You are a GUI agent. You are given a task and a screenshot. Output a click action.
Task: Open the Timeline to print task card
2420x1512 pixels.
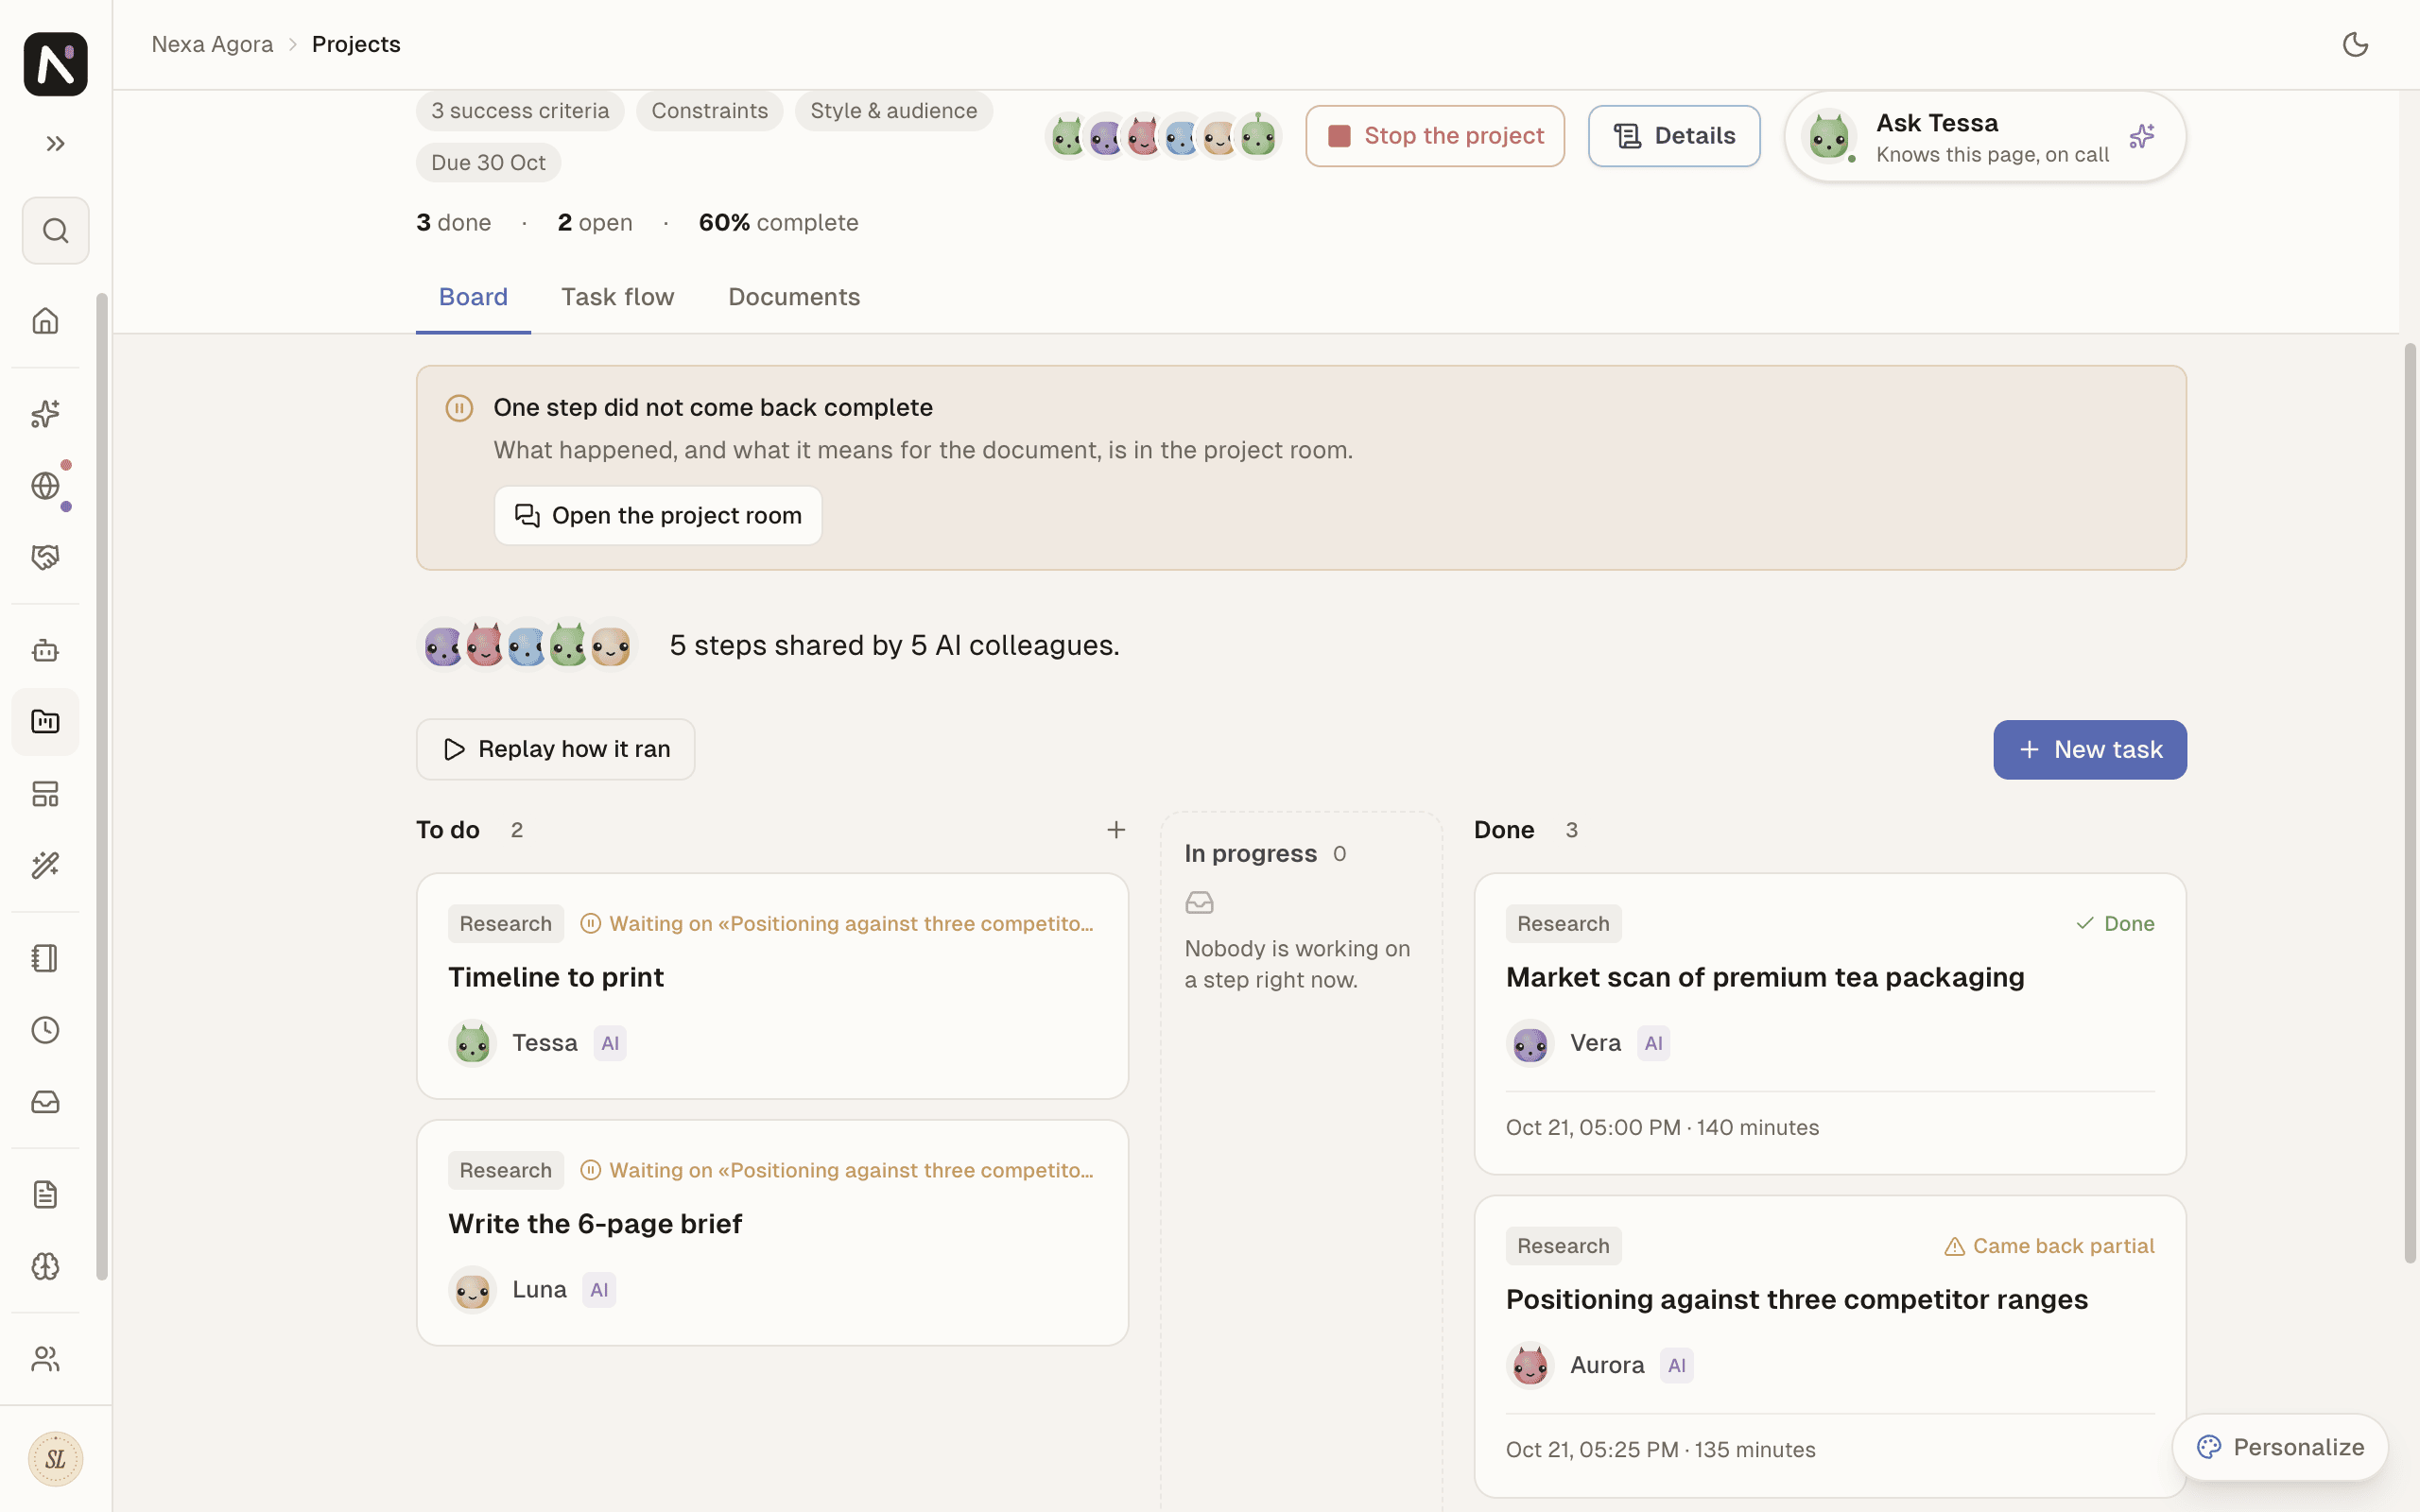pyautogui.click(x=772, y=986)
